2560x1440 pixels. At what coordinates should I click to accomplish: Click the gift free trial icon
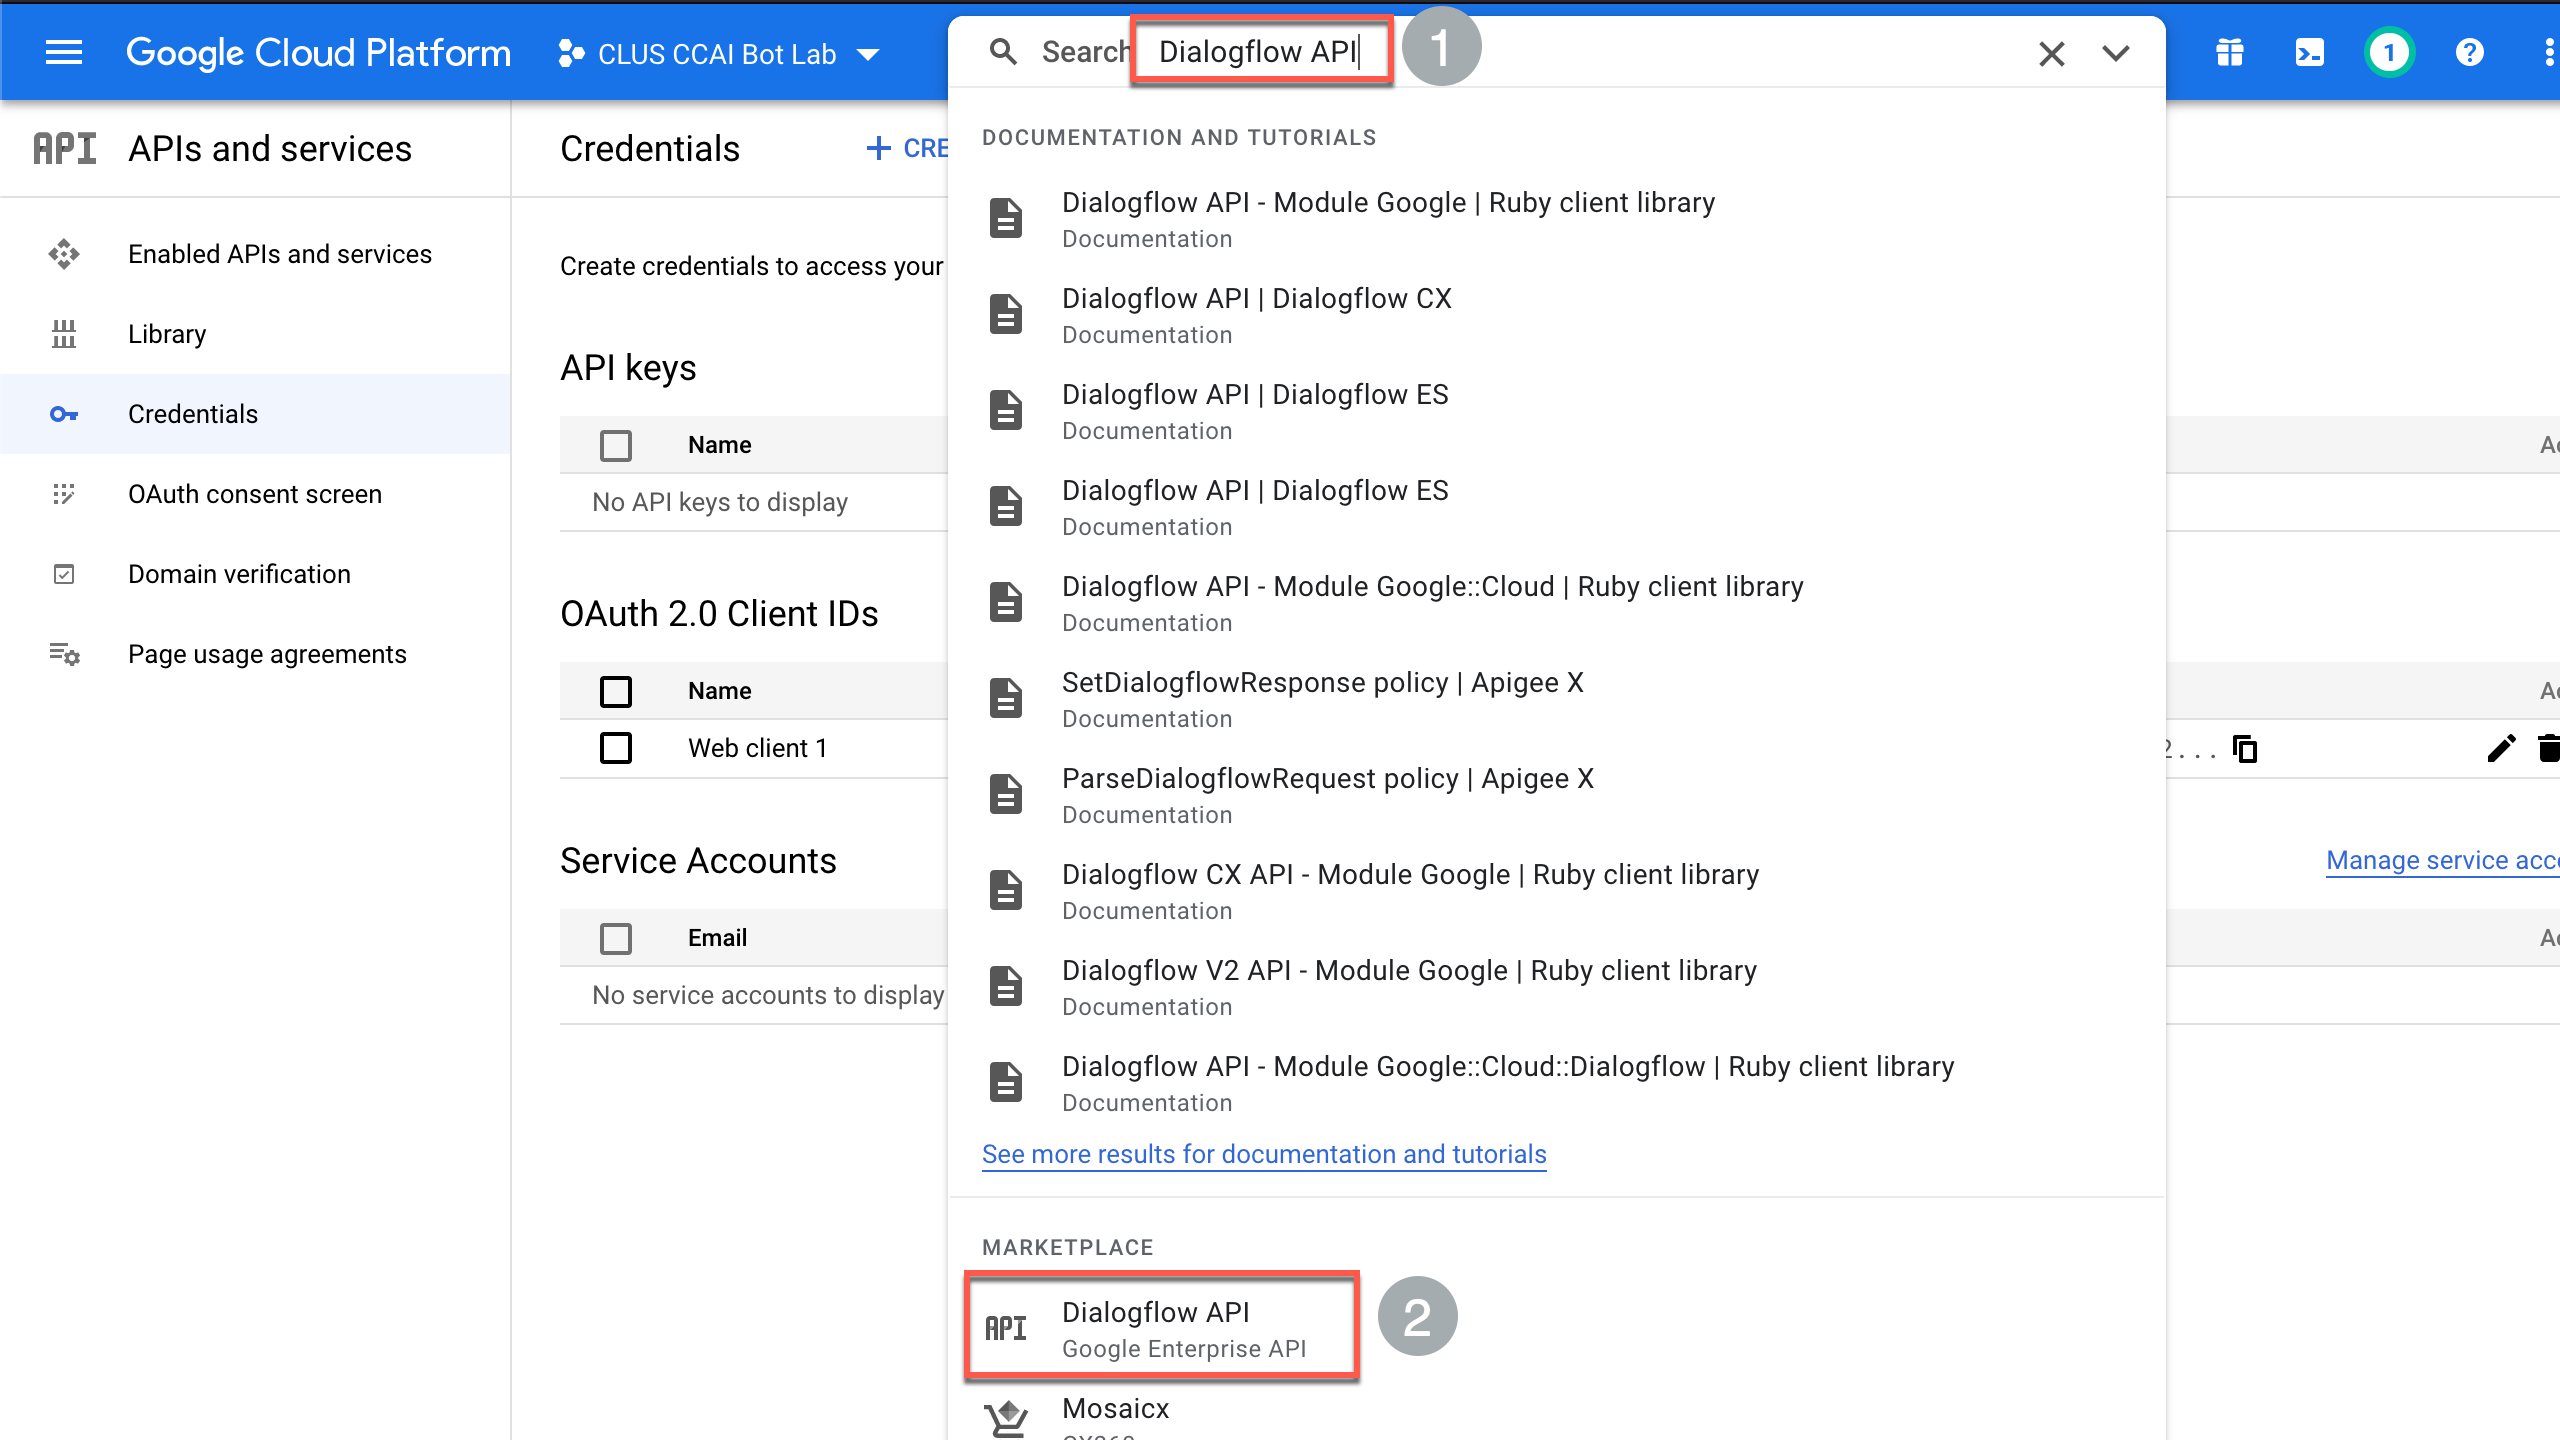[x=2229, y=52]
